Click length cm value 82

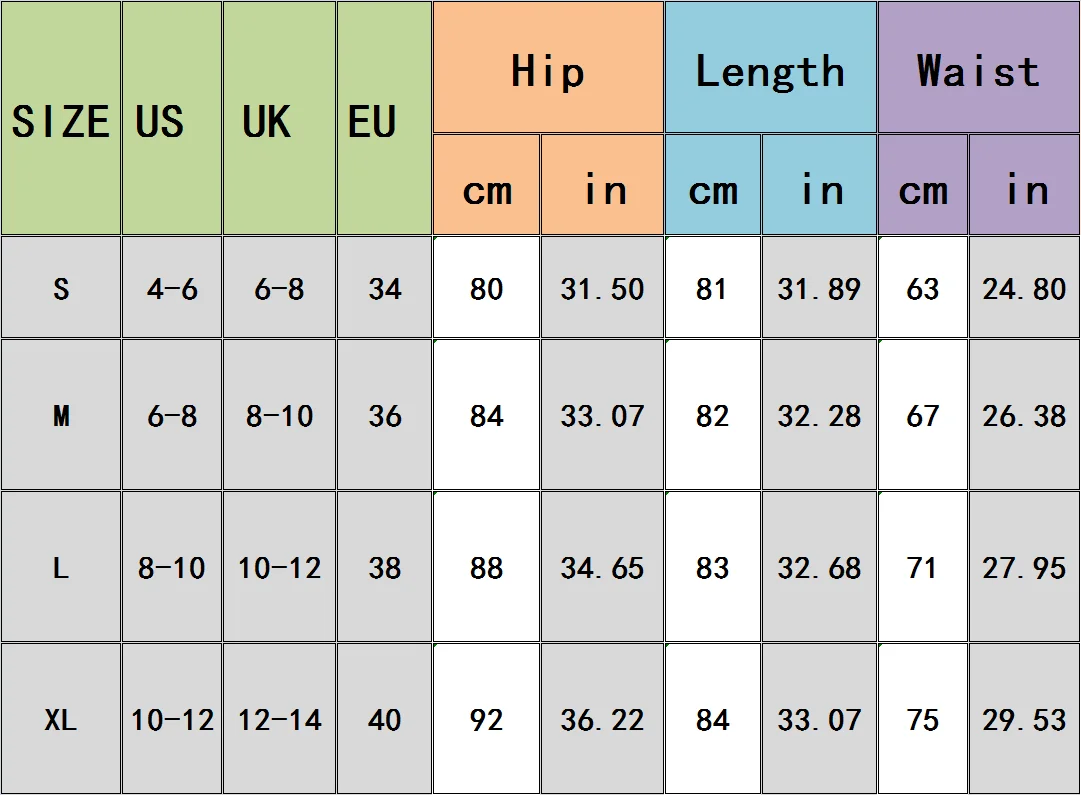tap(712, 414)
